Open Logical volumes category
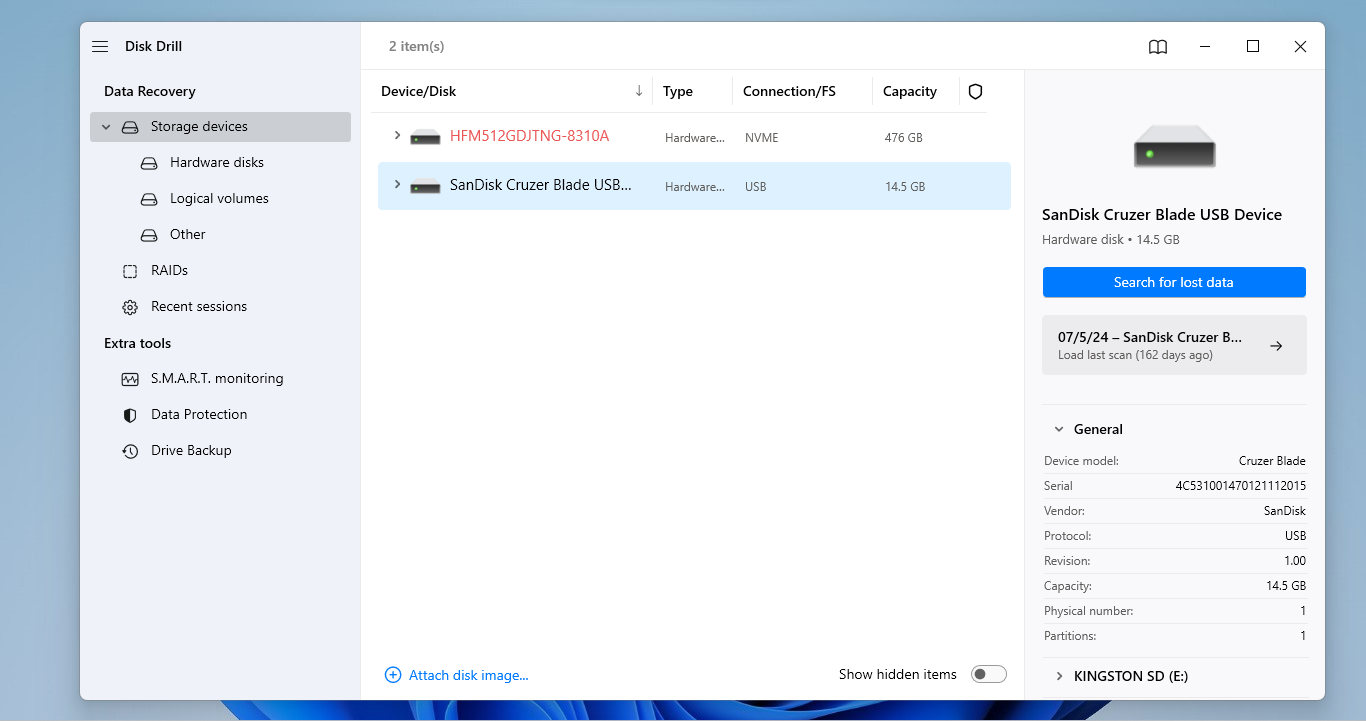 (219, 199)
